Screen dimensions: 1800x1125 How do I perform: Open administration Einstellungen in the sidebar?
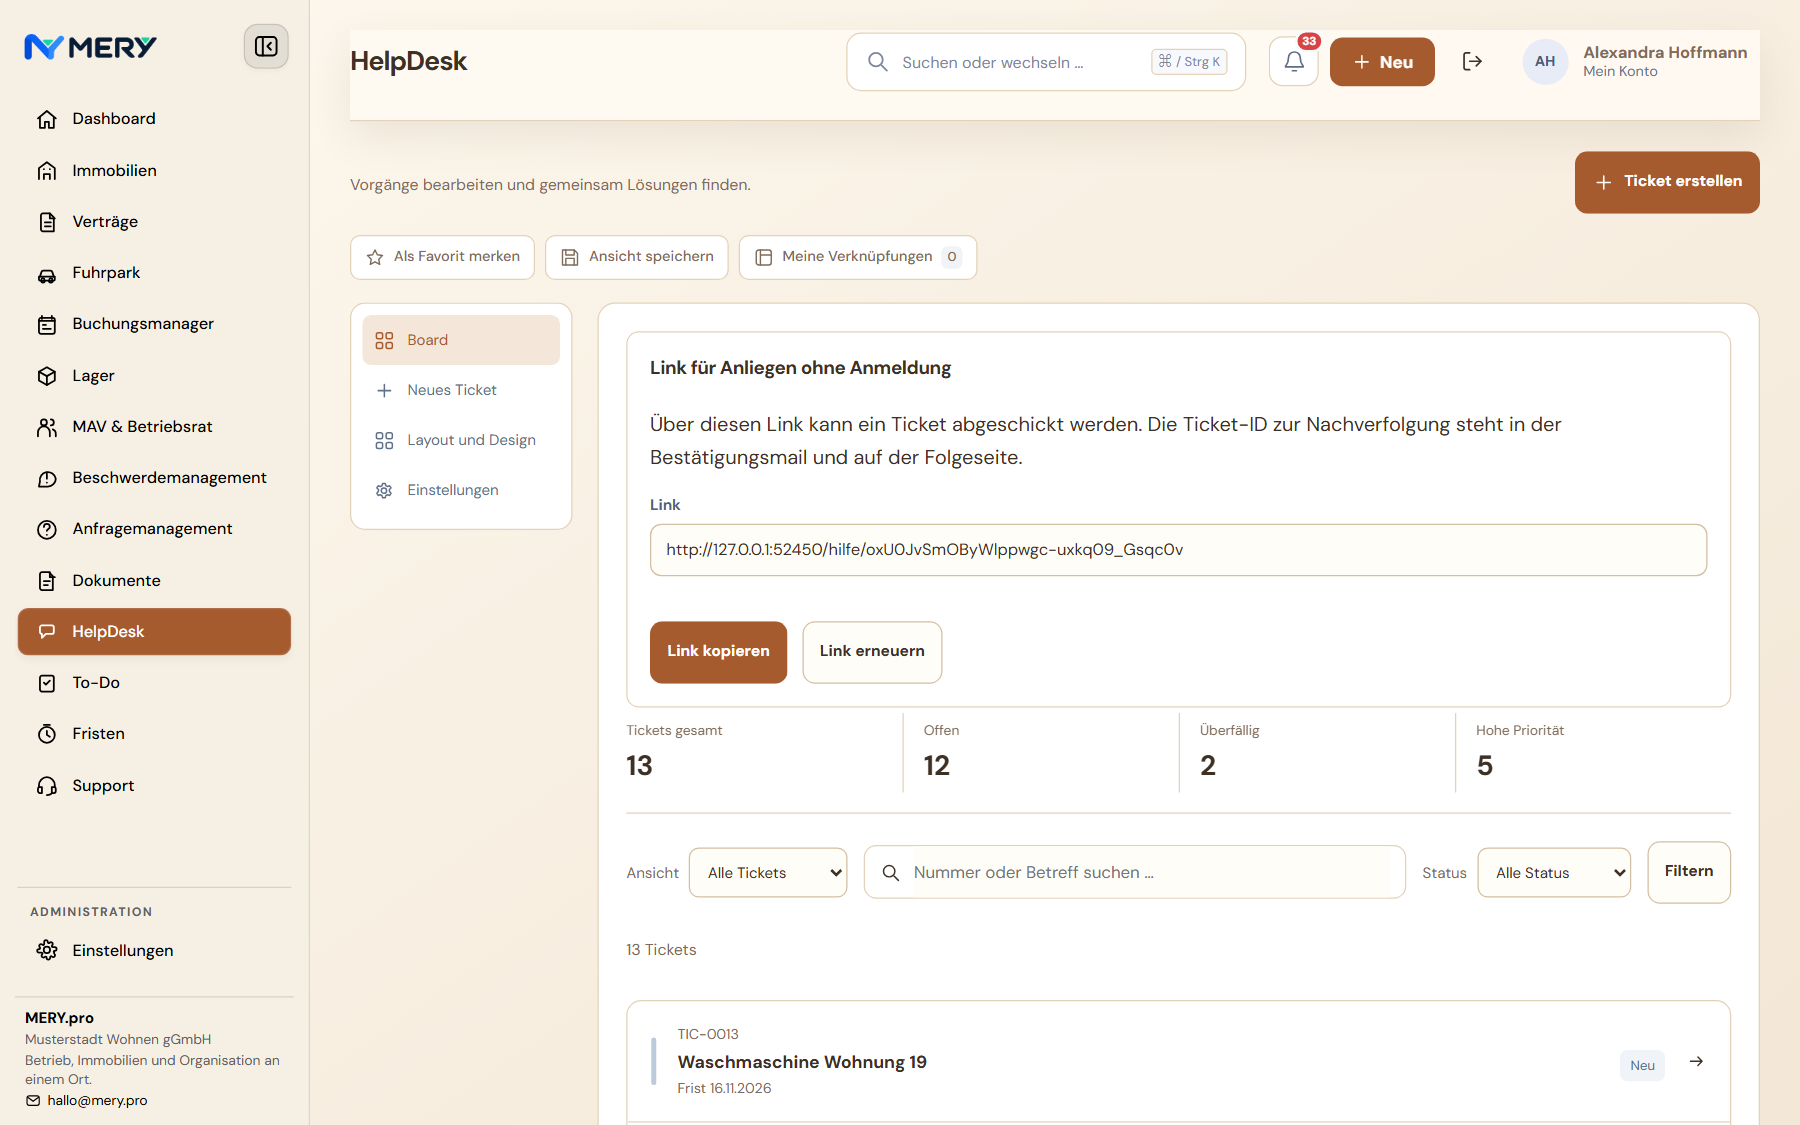154,951
